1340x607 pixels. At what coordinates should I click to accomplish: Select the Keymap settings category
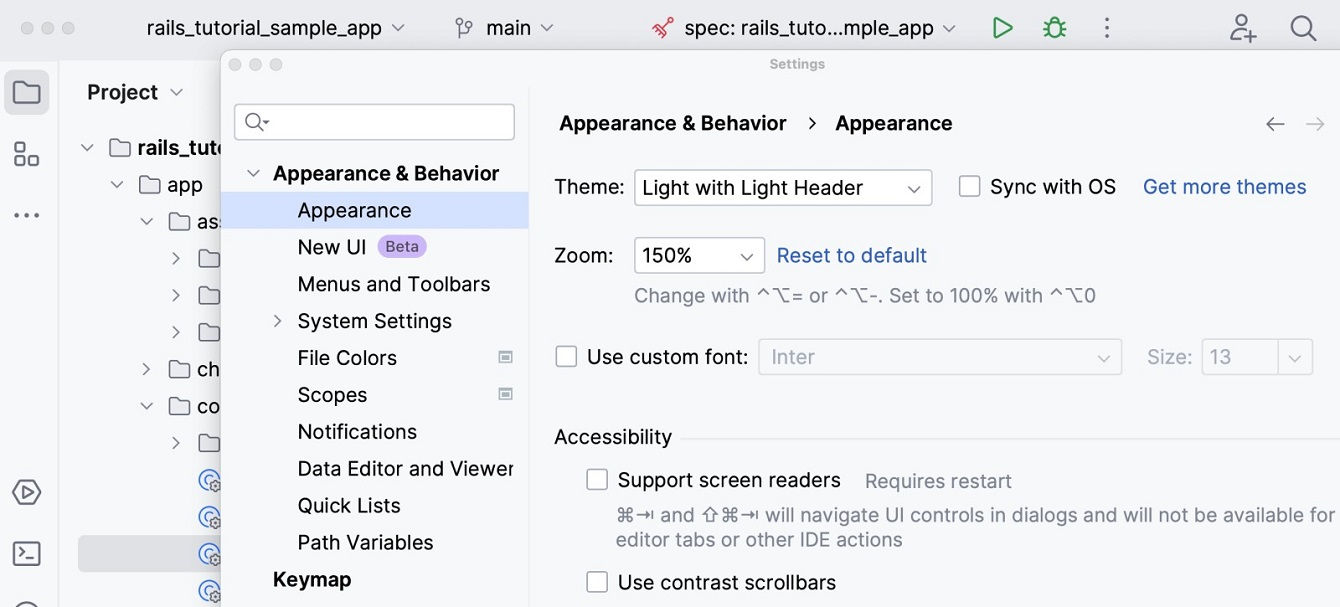[312, 579]
